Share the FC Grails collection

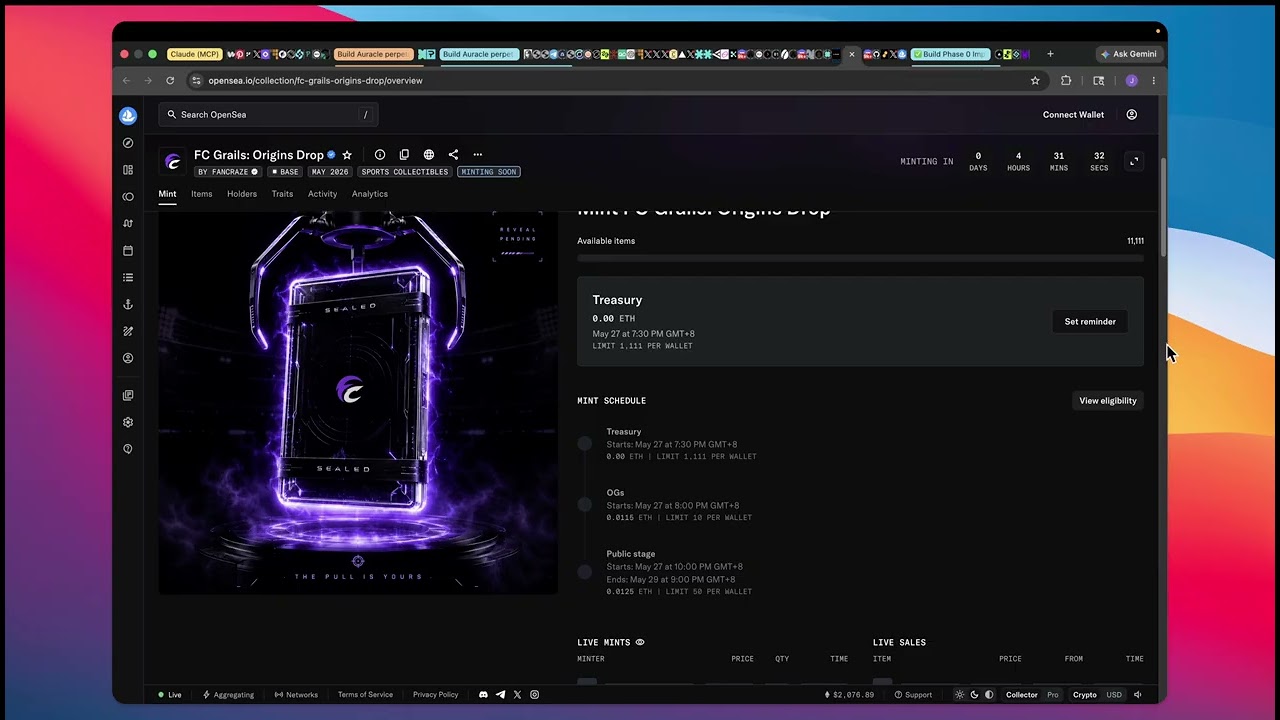point(453,155)
